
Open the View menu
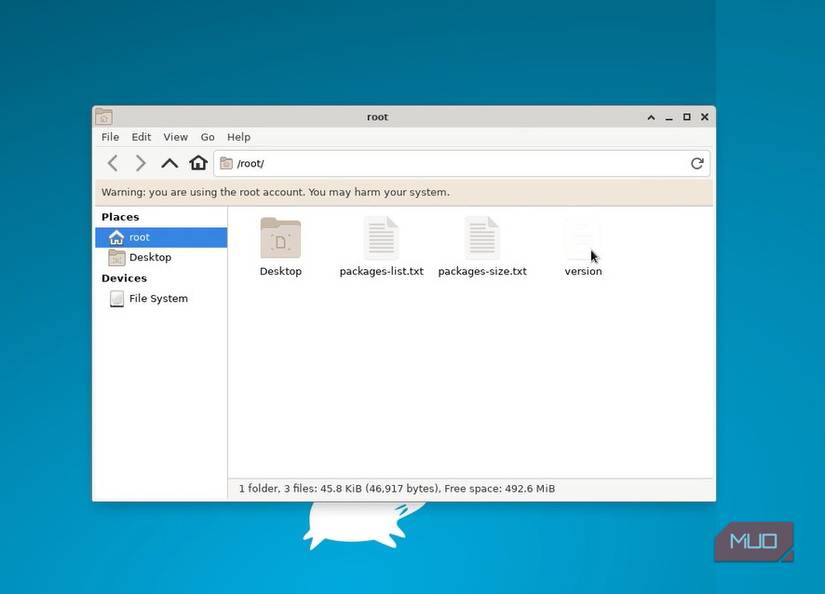click(x=175, y=137)
